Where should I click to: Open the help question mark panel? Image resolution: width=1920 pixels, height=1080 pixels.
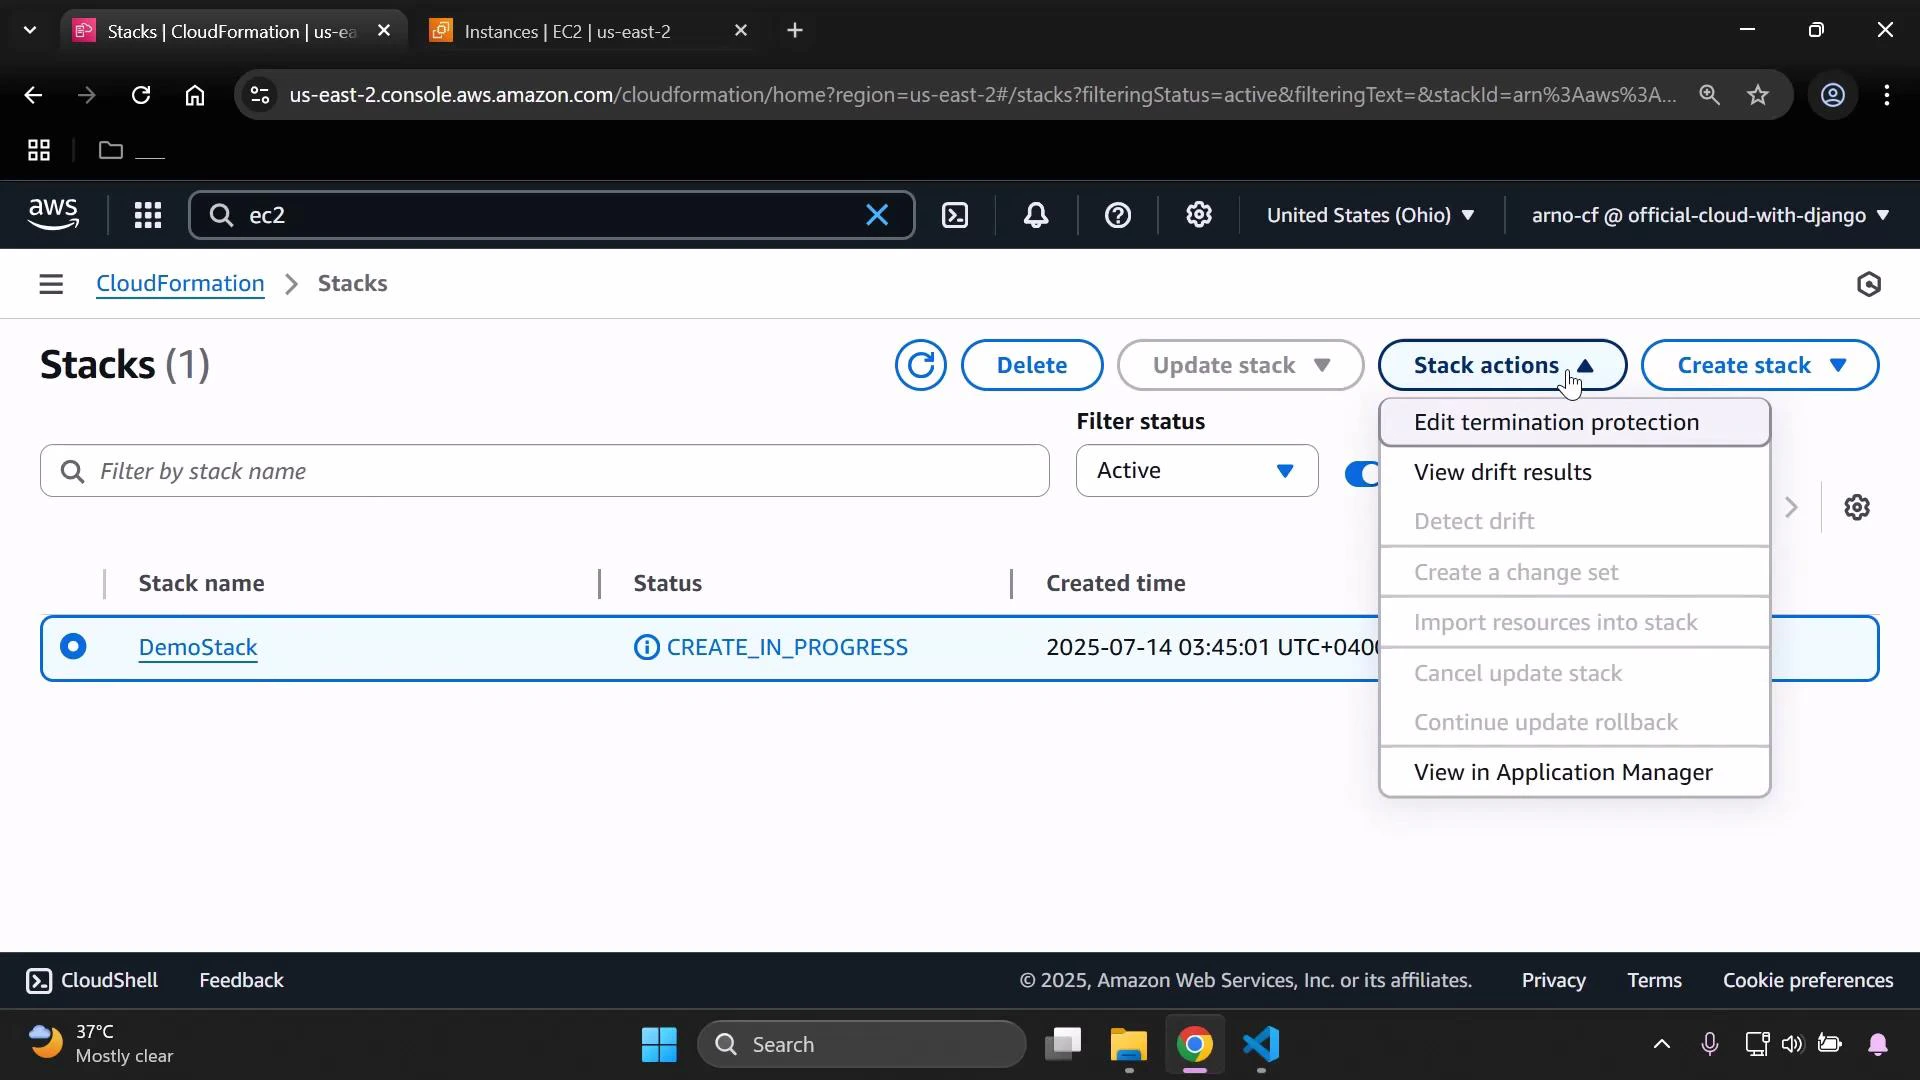point(1117,215)
